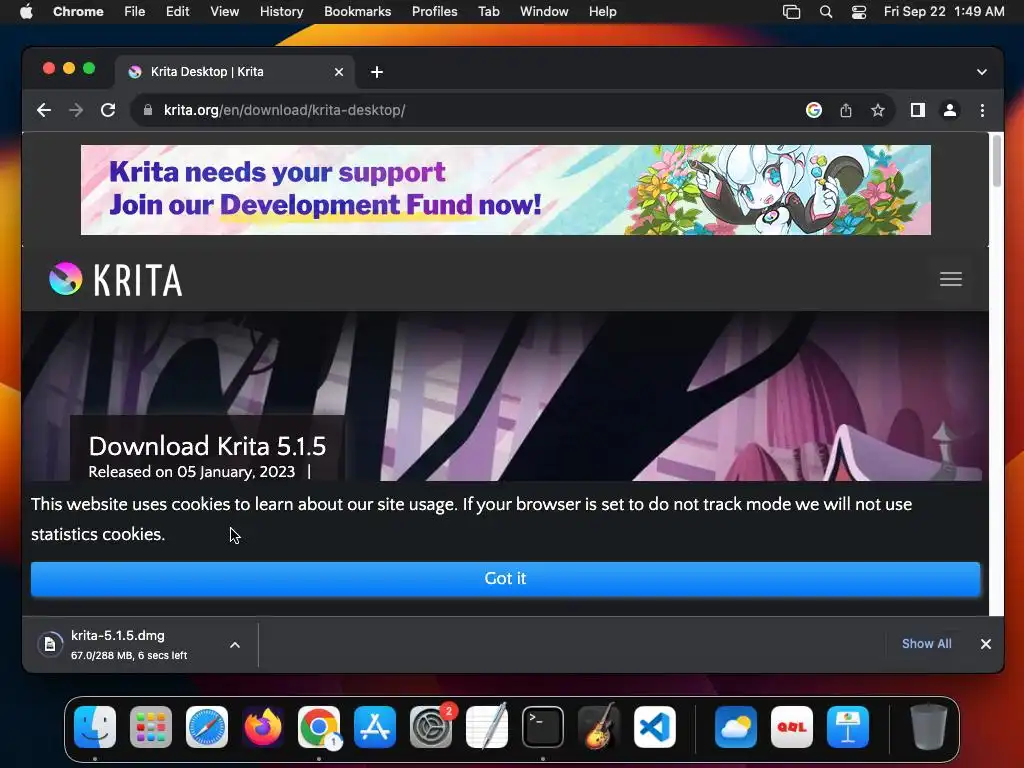Open the Krita hamburger menu
1024x768 pixels.
point(951,279)
